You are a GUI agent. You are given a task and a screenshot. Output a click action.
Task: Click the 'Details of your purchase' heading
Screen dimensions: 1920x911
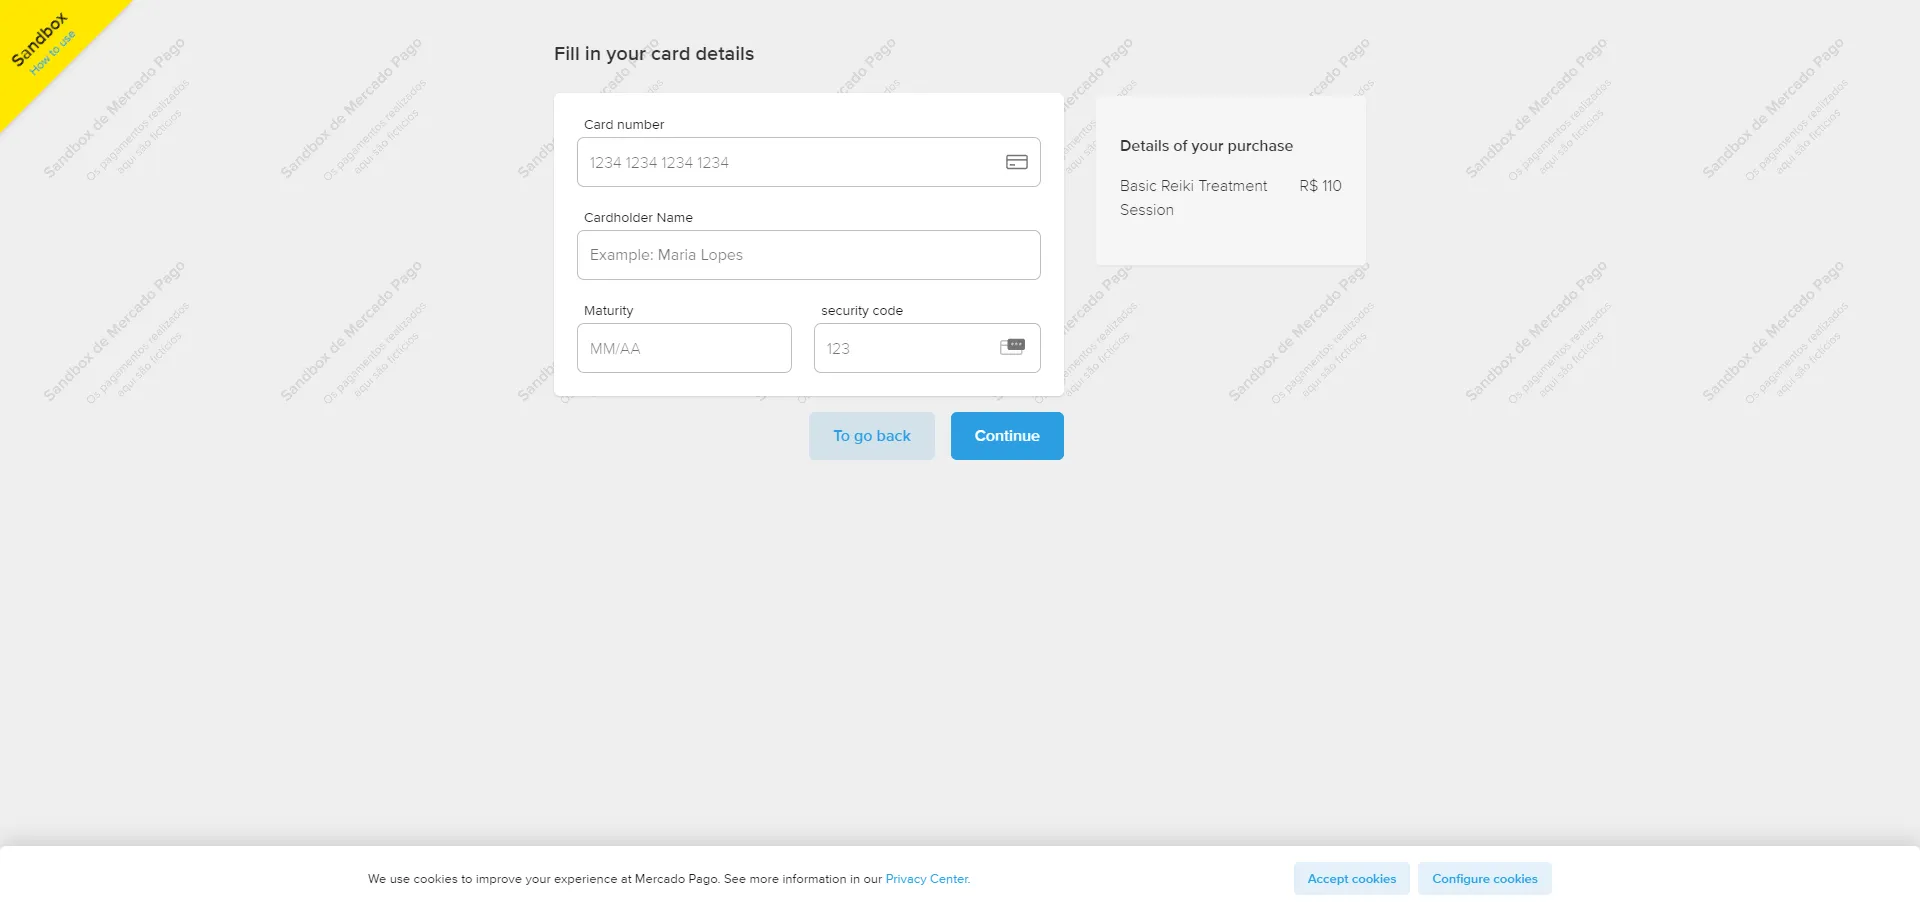1206,146
